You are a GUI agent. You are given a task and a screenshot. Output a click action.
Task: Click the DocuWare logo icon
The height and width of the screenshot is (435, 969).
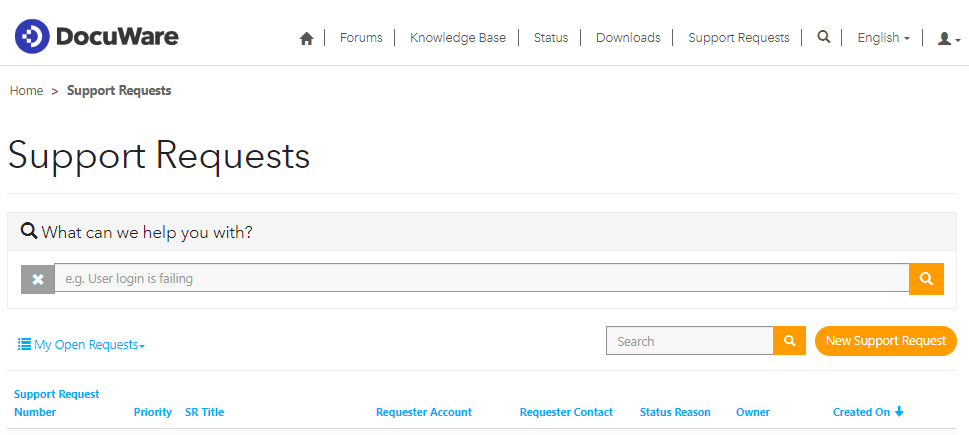click(x=32, y=38)
